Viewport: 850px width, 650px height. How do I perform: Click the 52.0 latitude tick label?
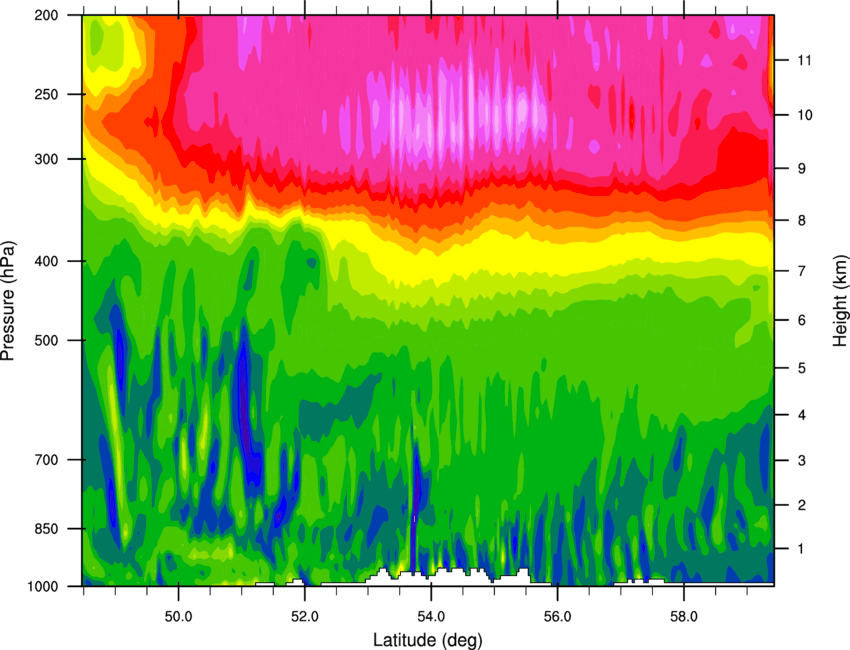click(305, 616)
